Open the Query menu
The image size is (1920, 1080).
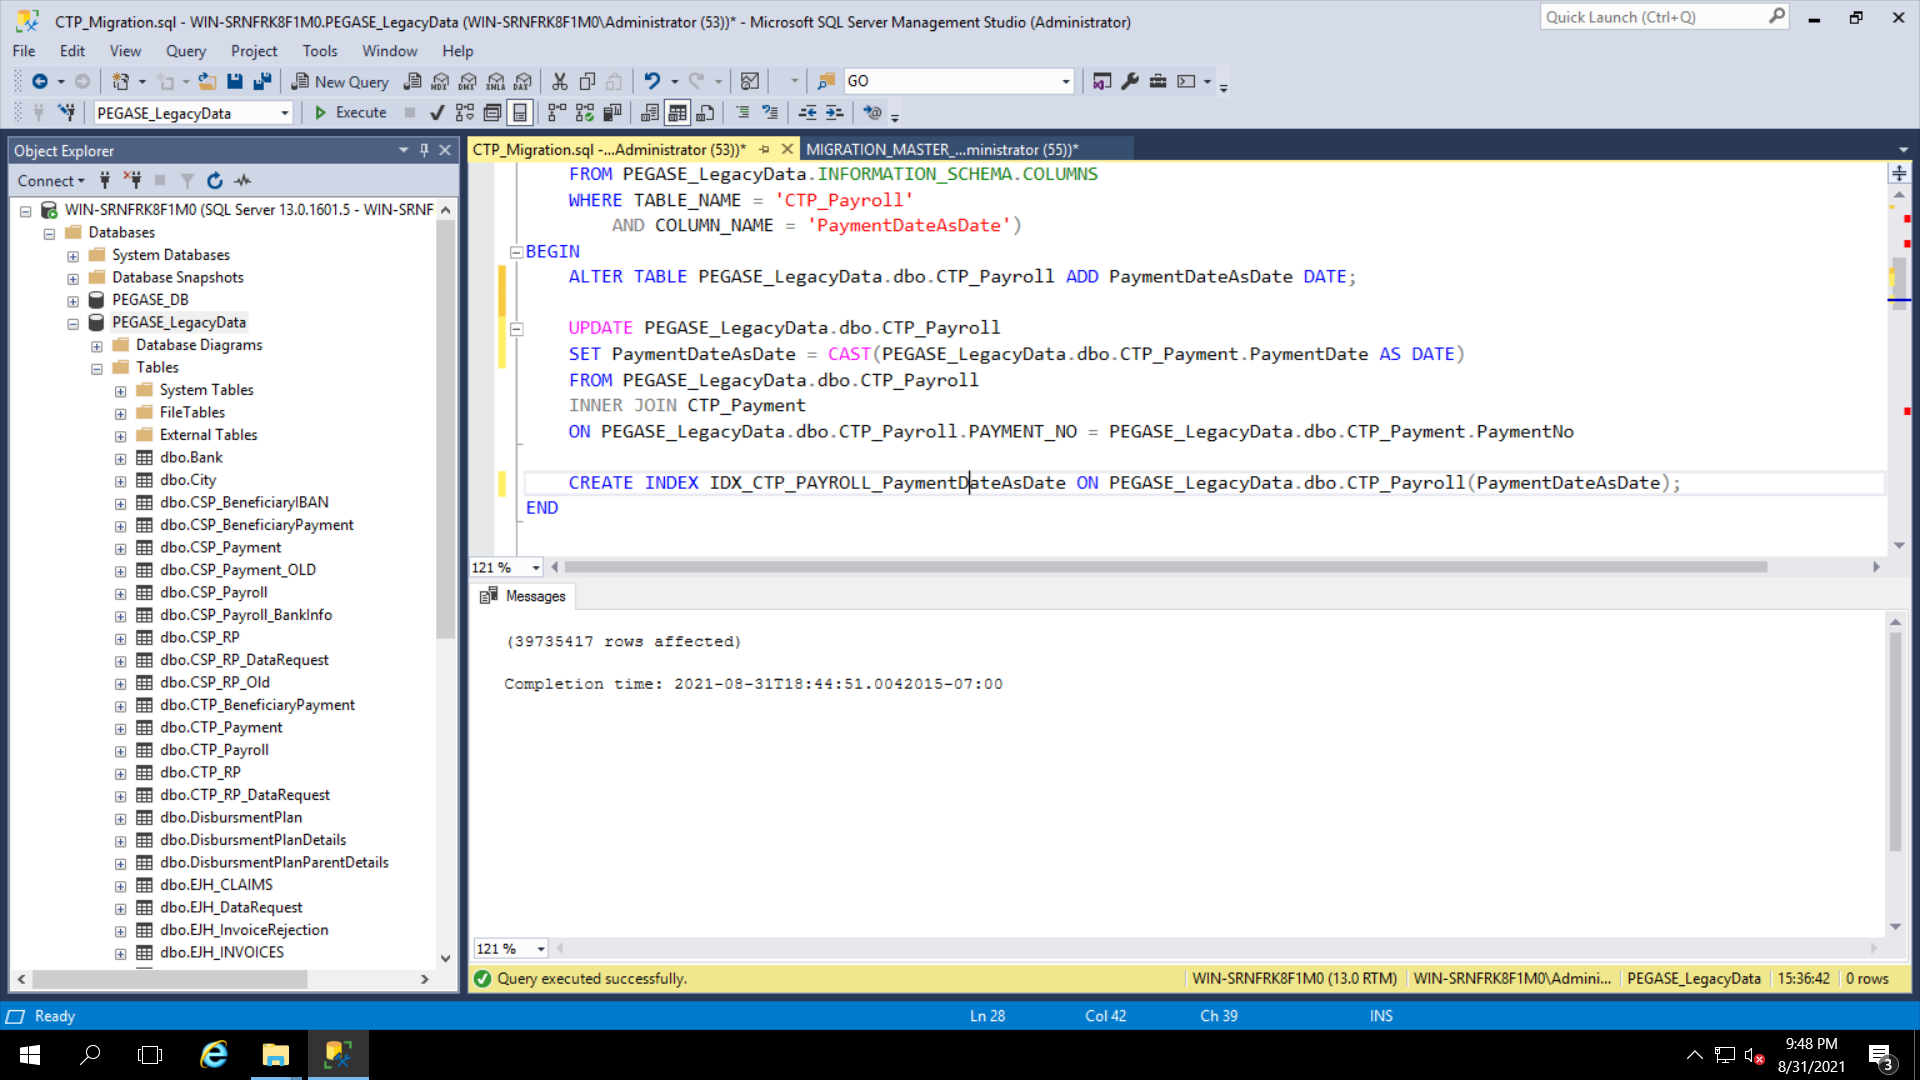tap(185, 51)
